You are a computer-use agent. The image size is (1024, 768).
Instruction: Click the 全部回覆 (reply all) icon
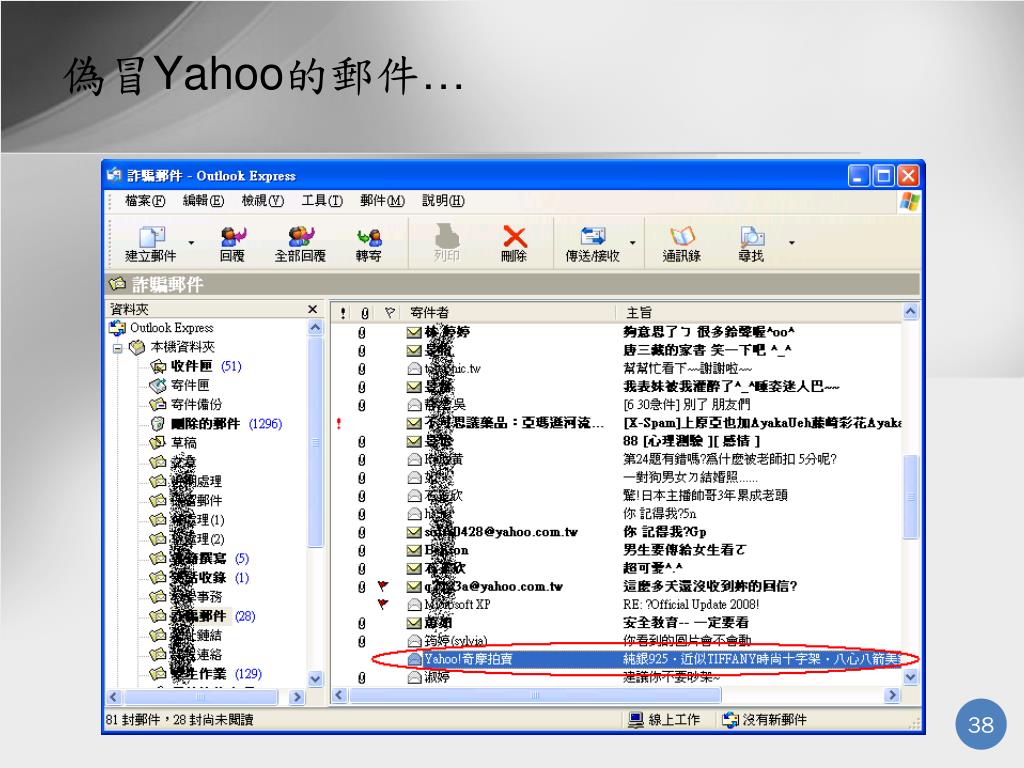(300, 242)
